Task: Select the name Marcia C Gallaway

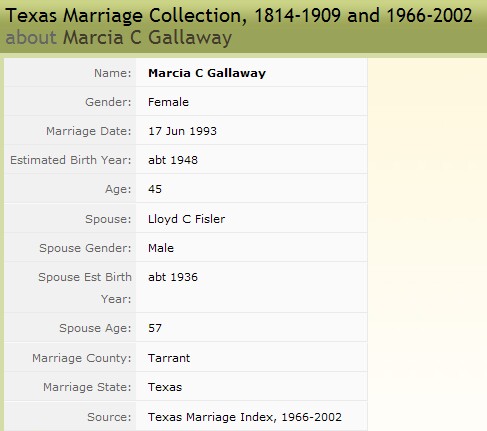Action: pos(207,73)
